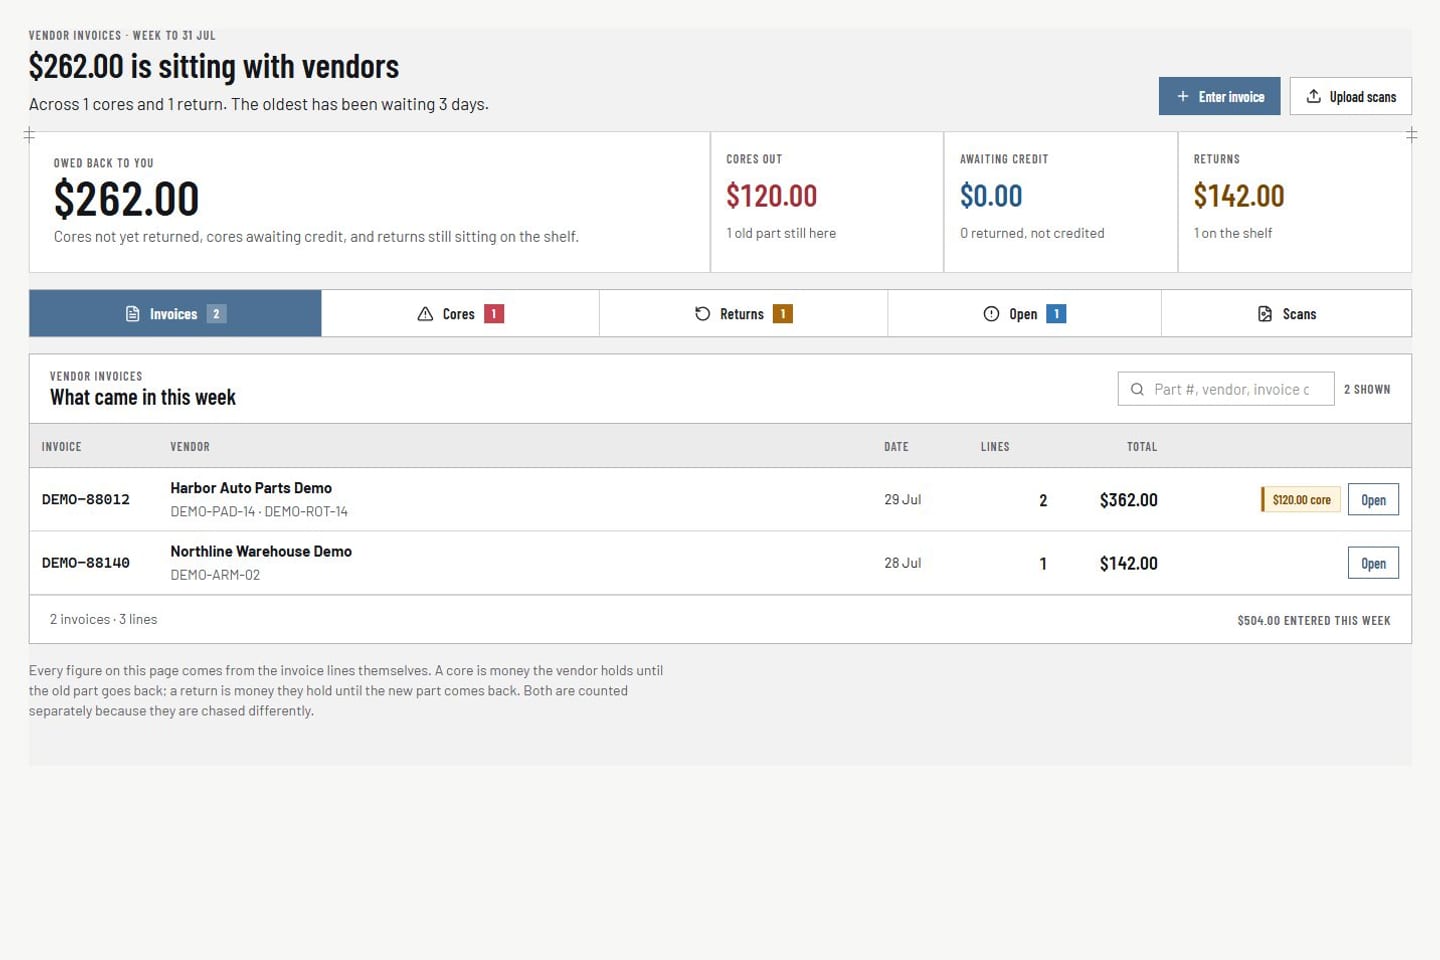Click the Returns $142.00 card
Screen dimensions: 1440x960
[1295, 202]
